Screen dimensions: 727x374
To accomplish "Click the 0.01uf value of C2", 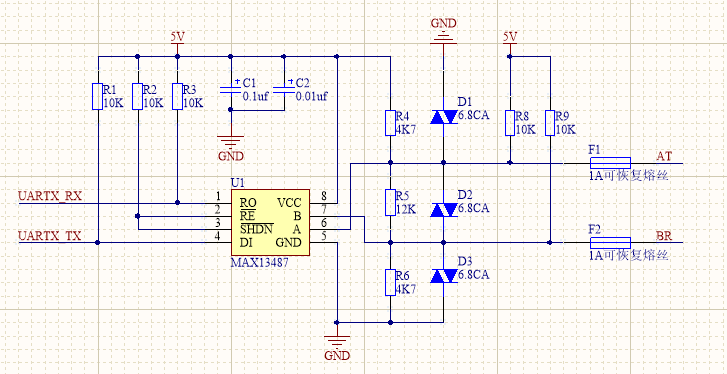I will [312, 96].
